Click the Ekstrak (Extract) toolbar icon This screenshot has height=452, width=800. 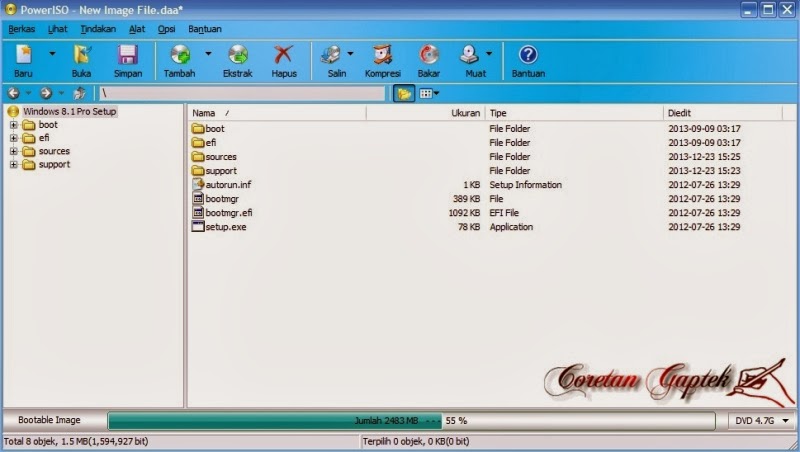pos(238,55)
